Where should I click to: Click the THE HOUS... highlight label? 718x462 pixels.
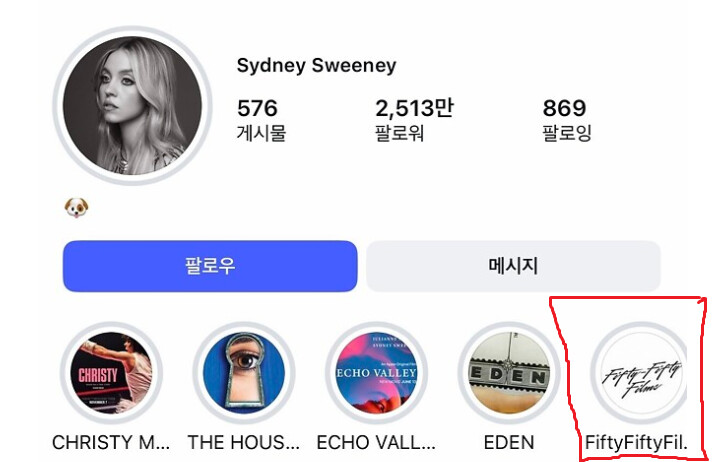pos(244,443)
